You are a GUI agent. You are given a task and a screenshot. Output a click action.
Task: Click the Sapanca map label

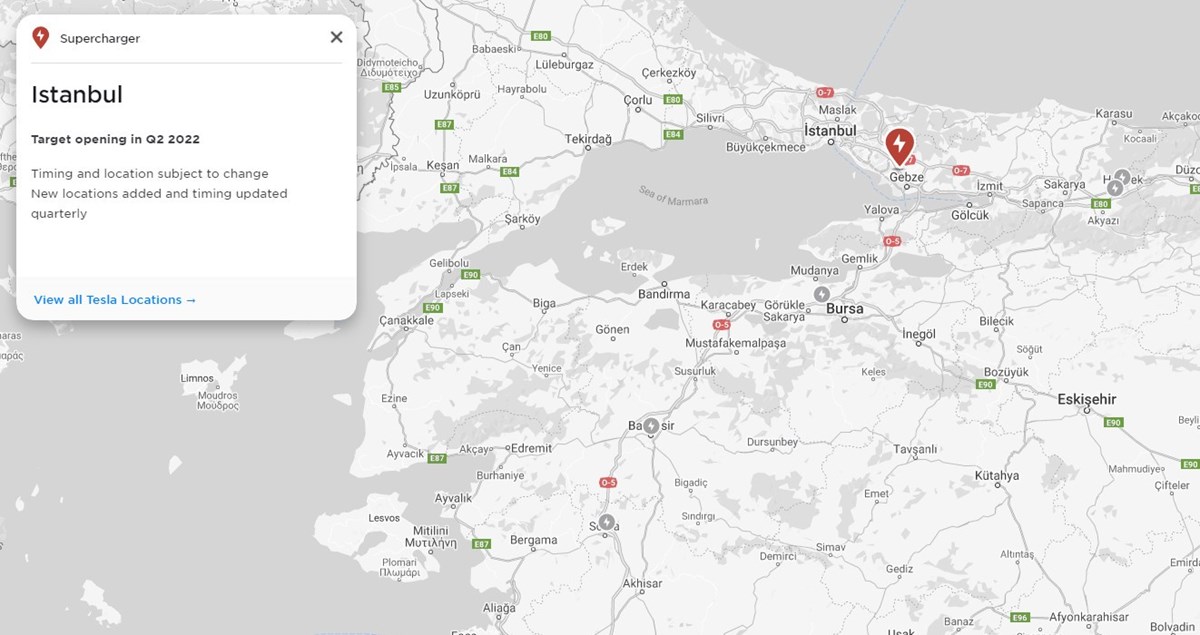(1043, 203)
